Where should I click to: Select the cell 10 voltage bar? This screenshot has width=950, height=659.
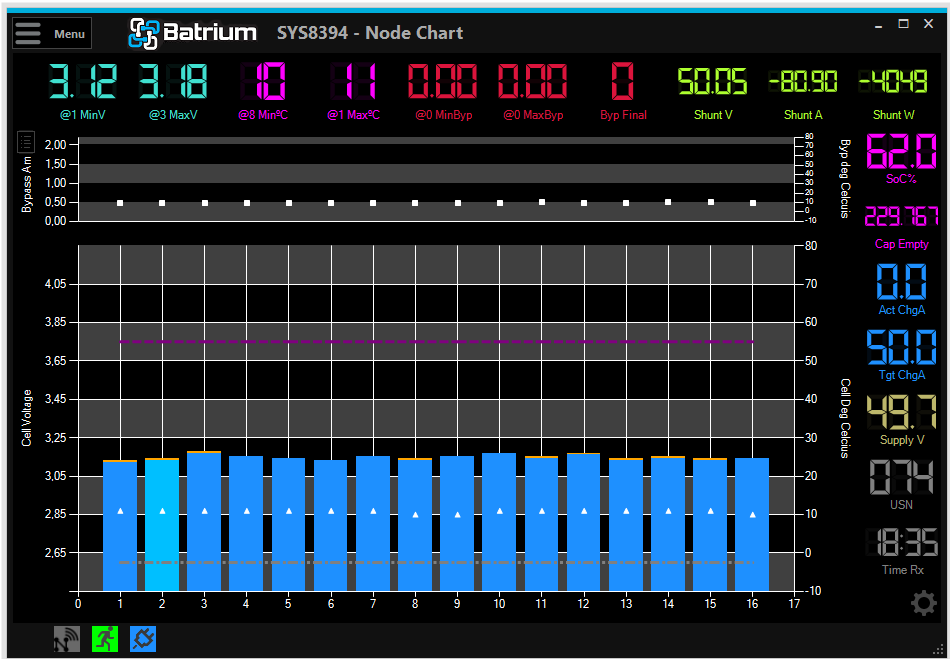tap(499, 521)
